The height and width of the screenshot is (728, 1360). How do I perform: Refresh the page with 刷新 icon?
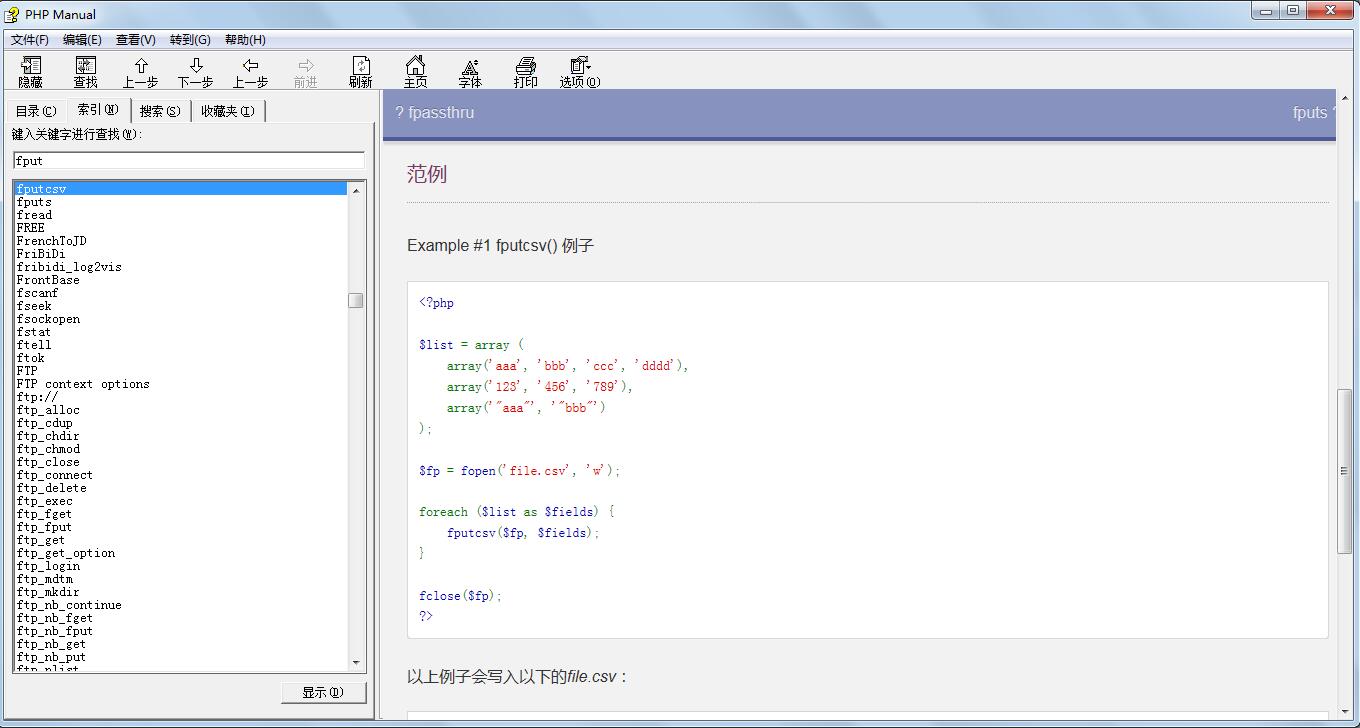tap(361, 72)
